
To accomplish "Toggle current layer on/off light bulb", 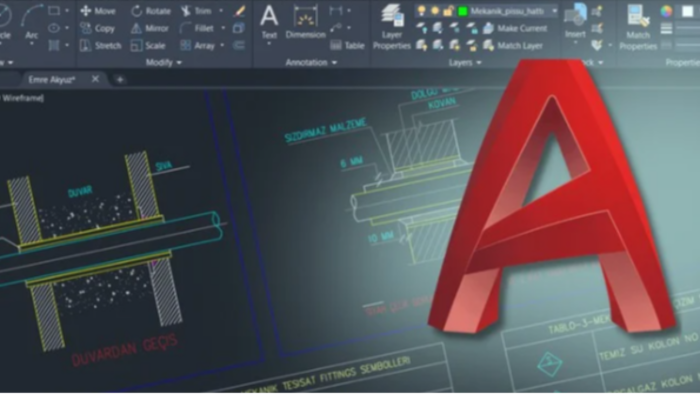I will coord(421,11).
